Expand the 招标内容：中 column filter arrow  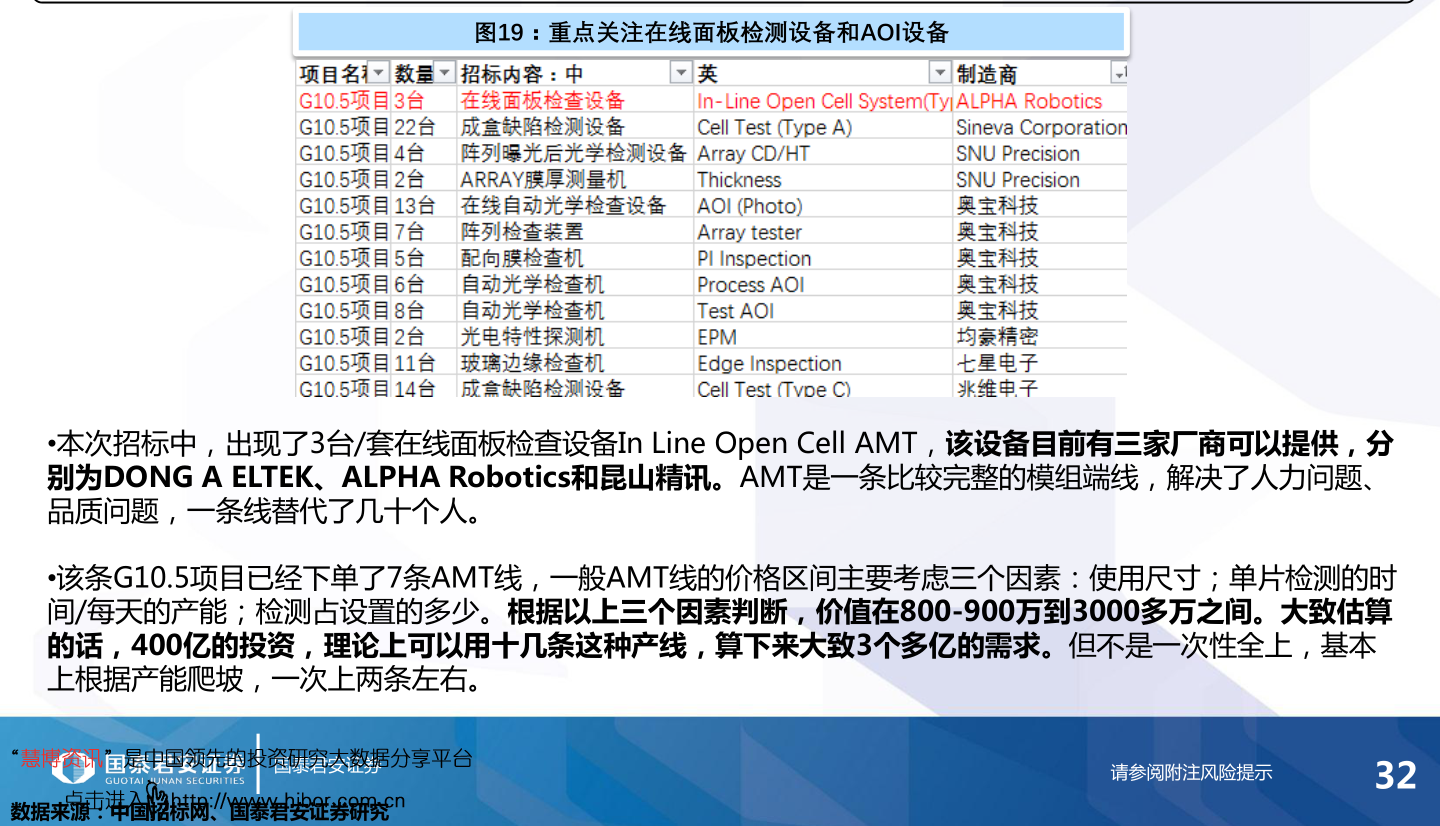pyautogui.click(x=680, y=73)
